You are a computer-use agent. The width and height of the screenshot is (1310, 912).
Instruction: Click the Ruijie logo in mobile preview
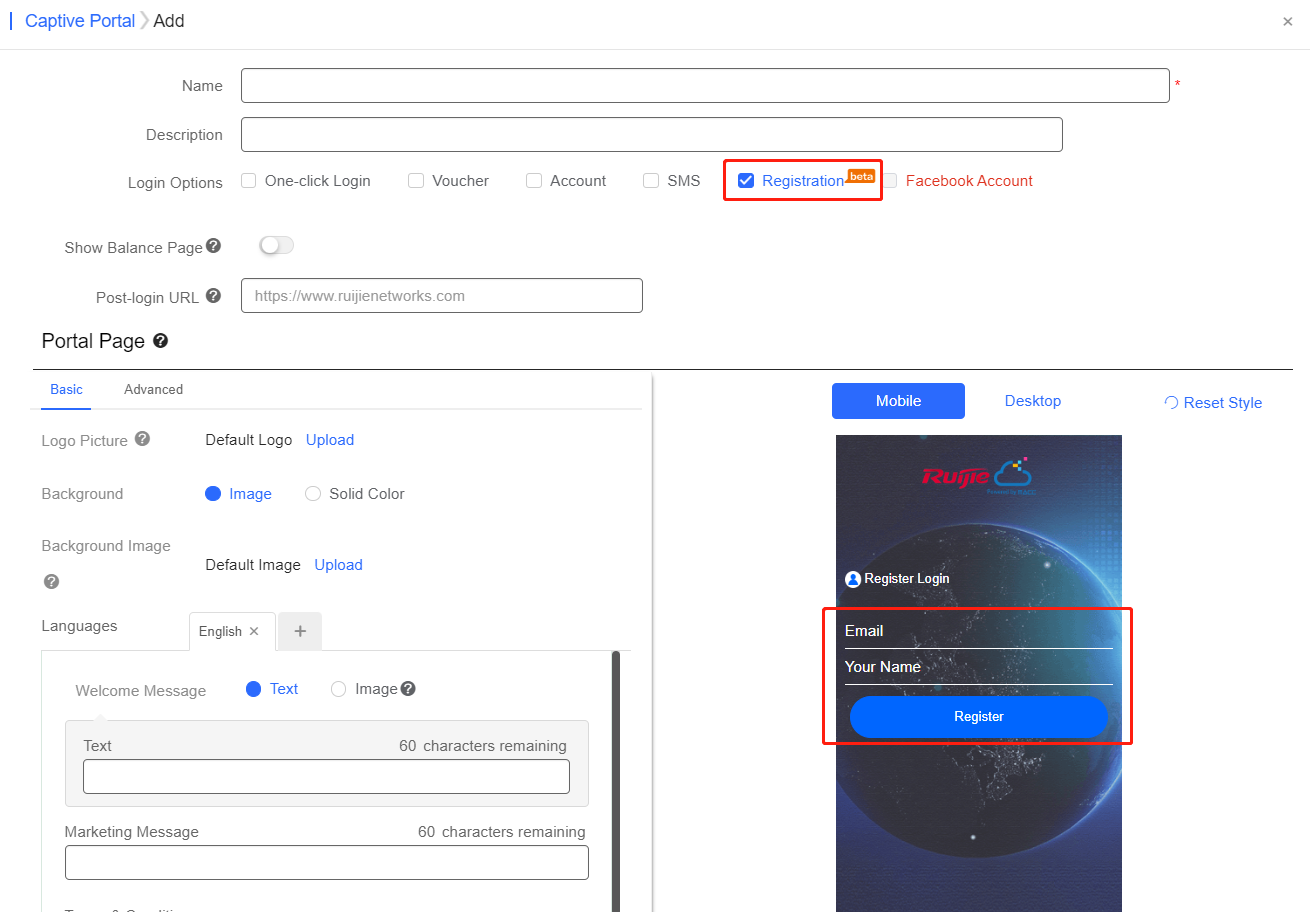pyautogui.click(x=977, y=475)
